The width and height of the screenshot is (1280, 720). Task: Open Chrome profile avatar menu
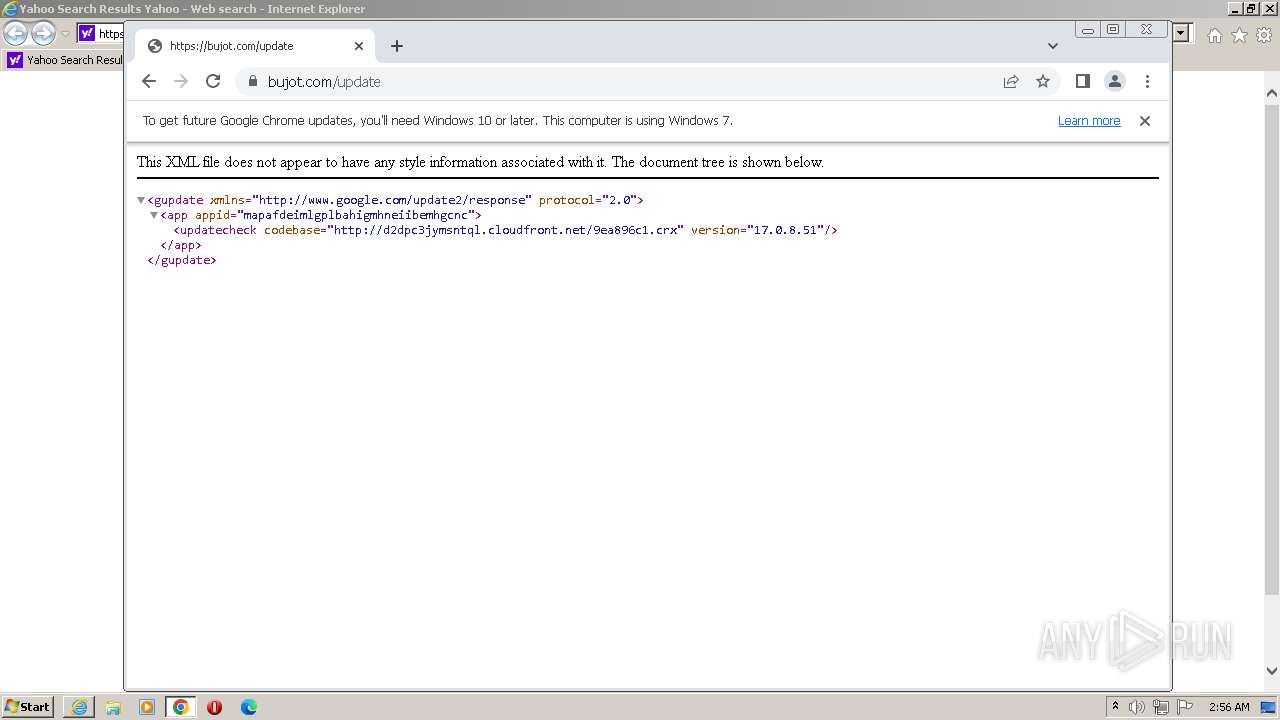1115,82
